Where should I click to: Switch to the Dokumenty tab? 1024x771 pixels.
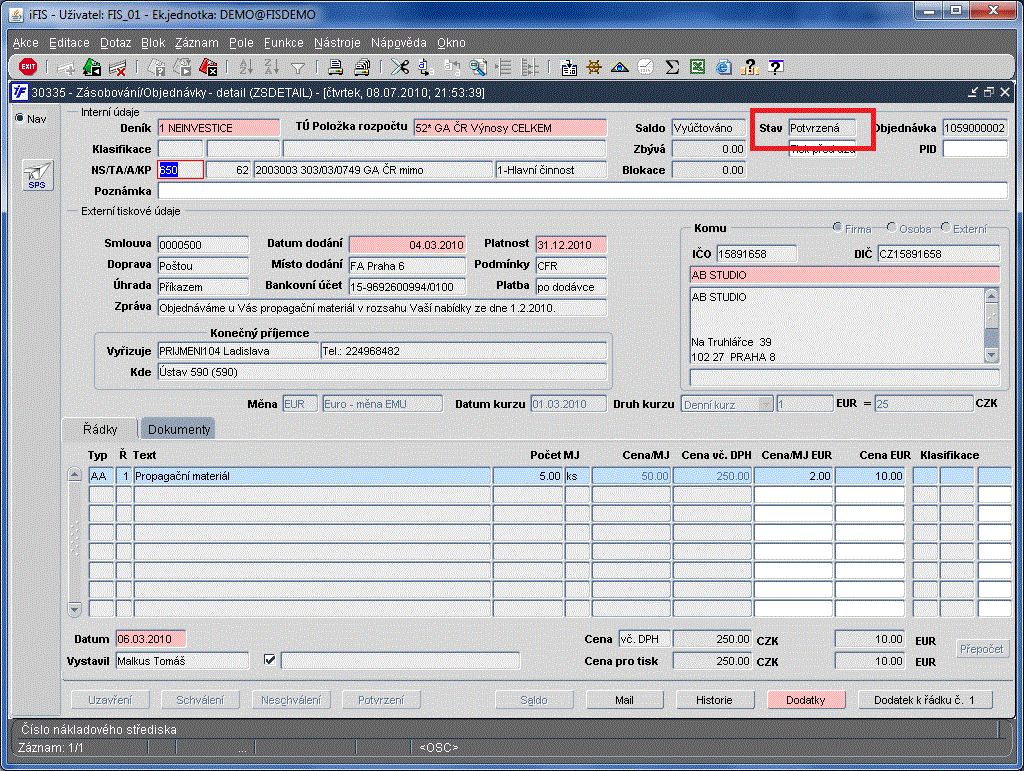(179, 429)
